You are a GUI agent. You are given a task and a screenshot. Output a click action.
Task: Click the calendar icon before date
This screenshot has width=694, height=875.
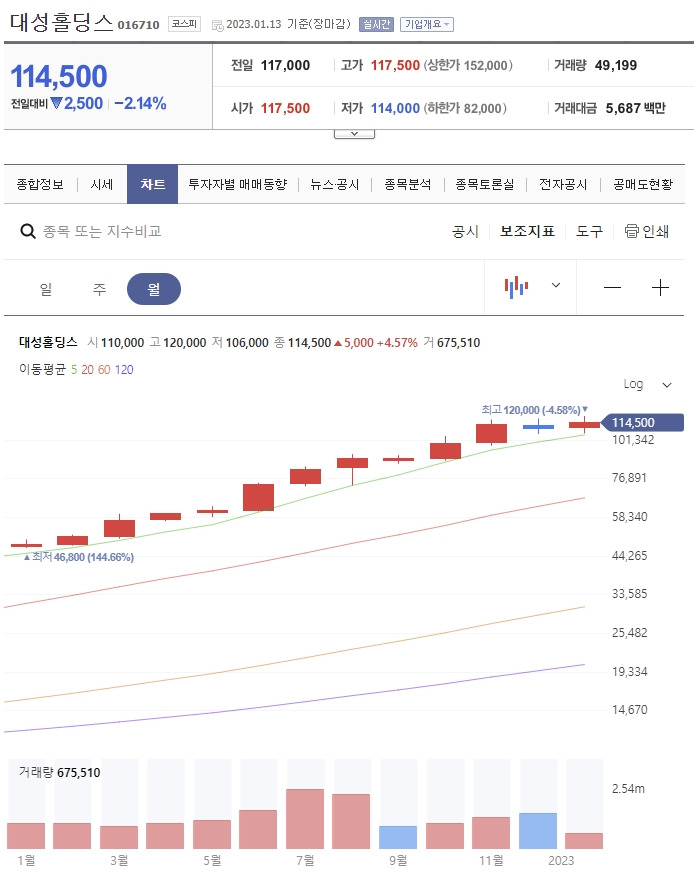point(218,25)
